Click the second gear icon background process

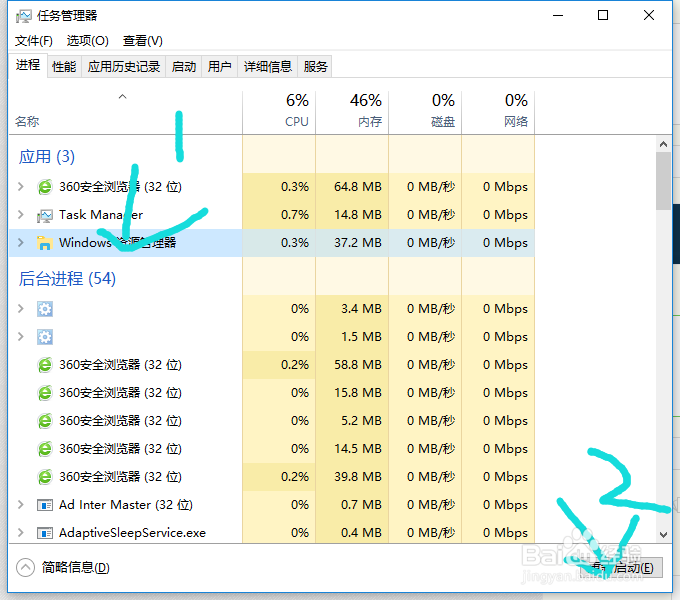coord(45,337)
